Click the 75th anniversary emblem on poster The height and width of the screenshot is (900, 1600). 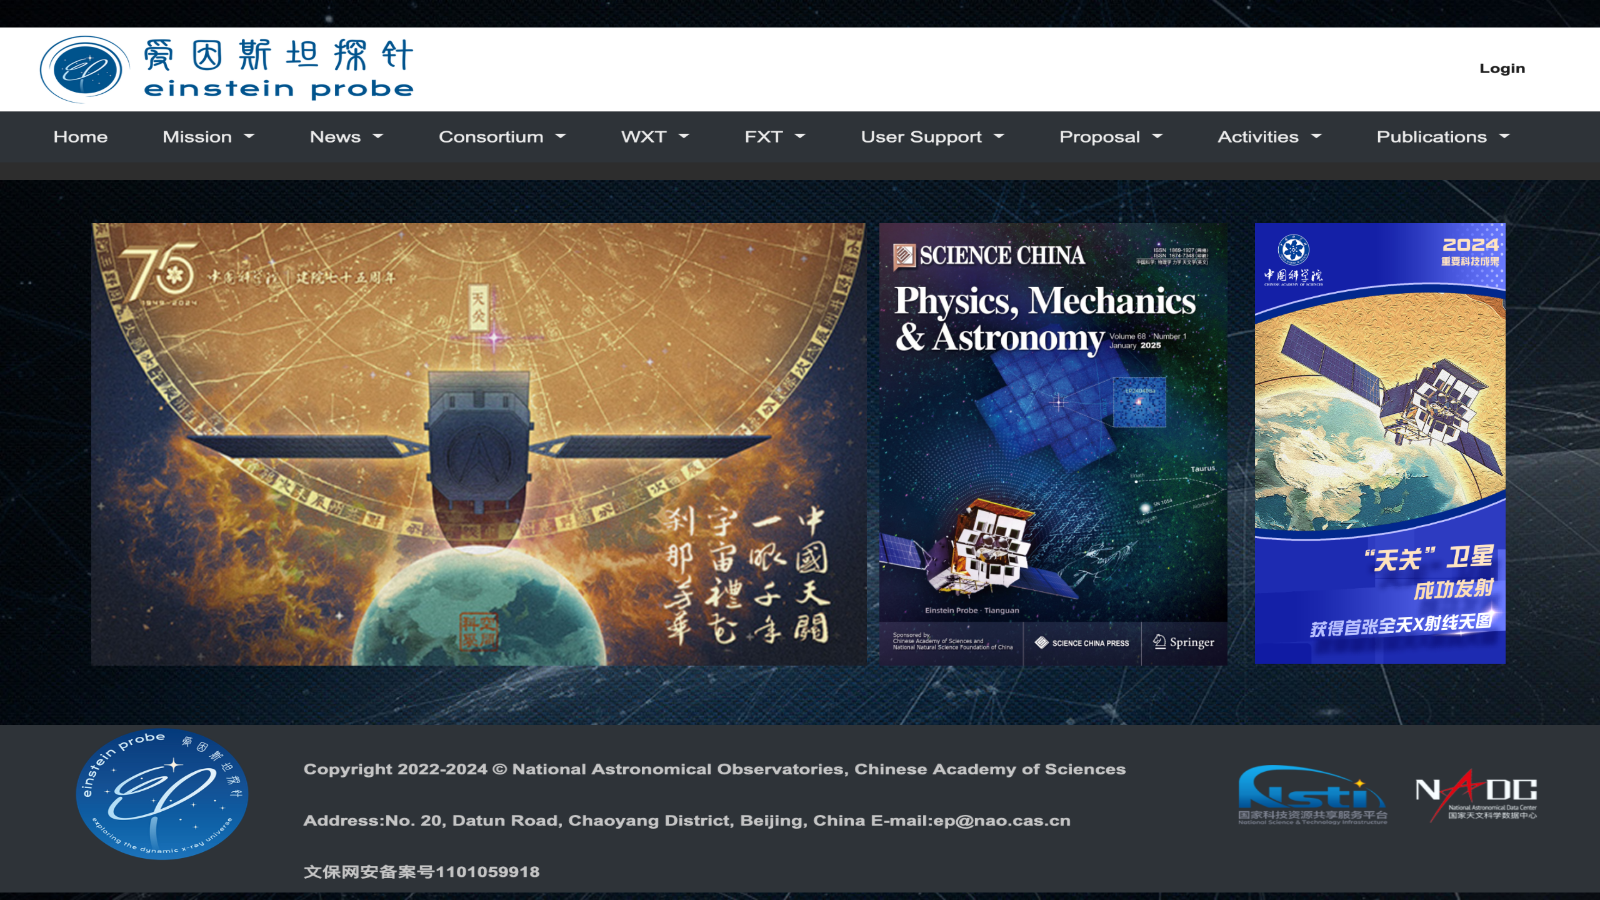coord(160,273)
